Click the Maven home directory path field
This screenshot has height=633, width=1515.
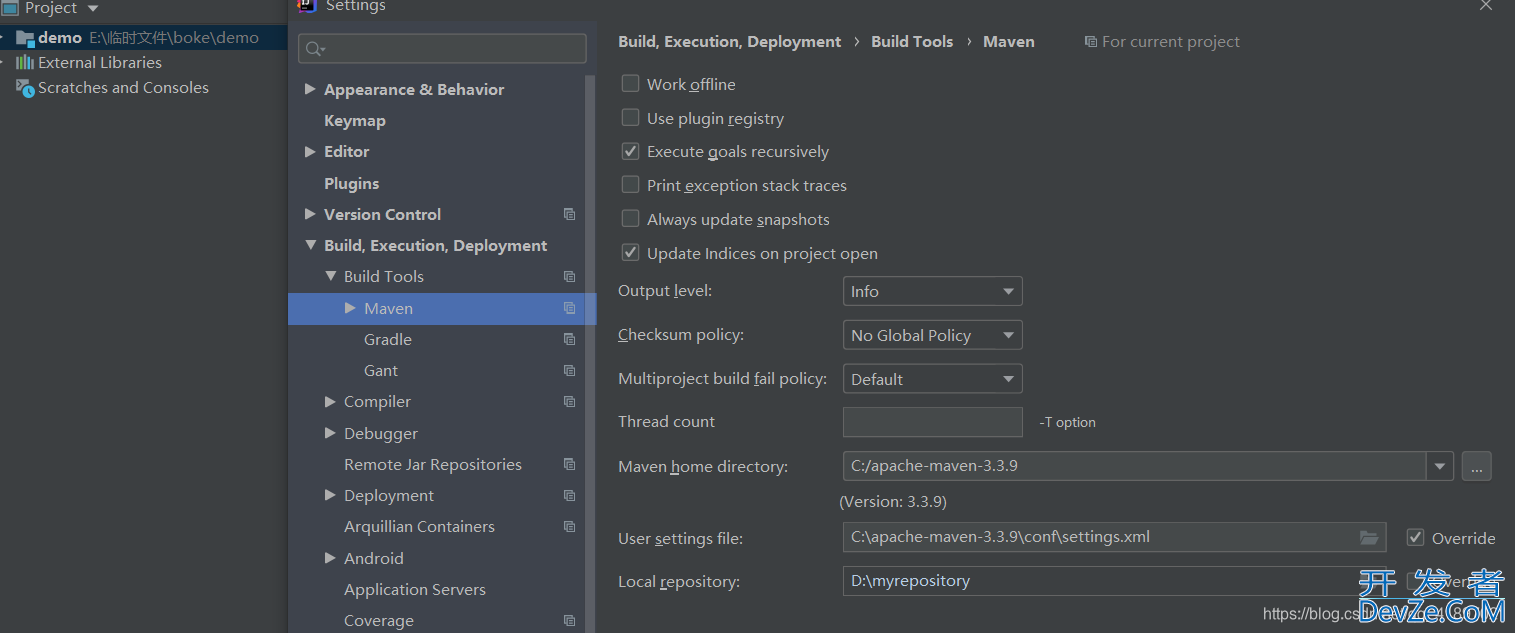tap(1135, 466)
